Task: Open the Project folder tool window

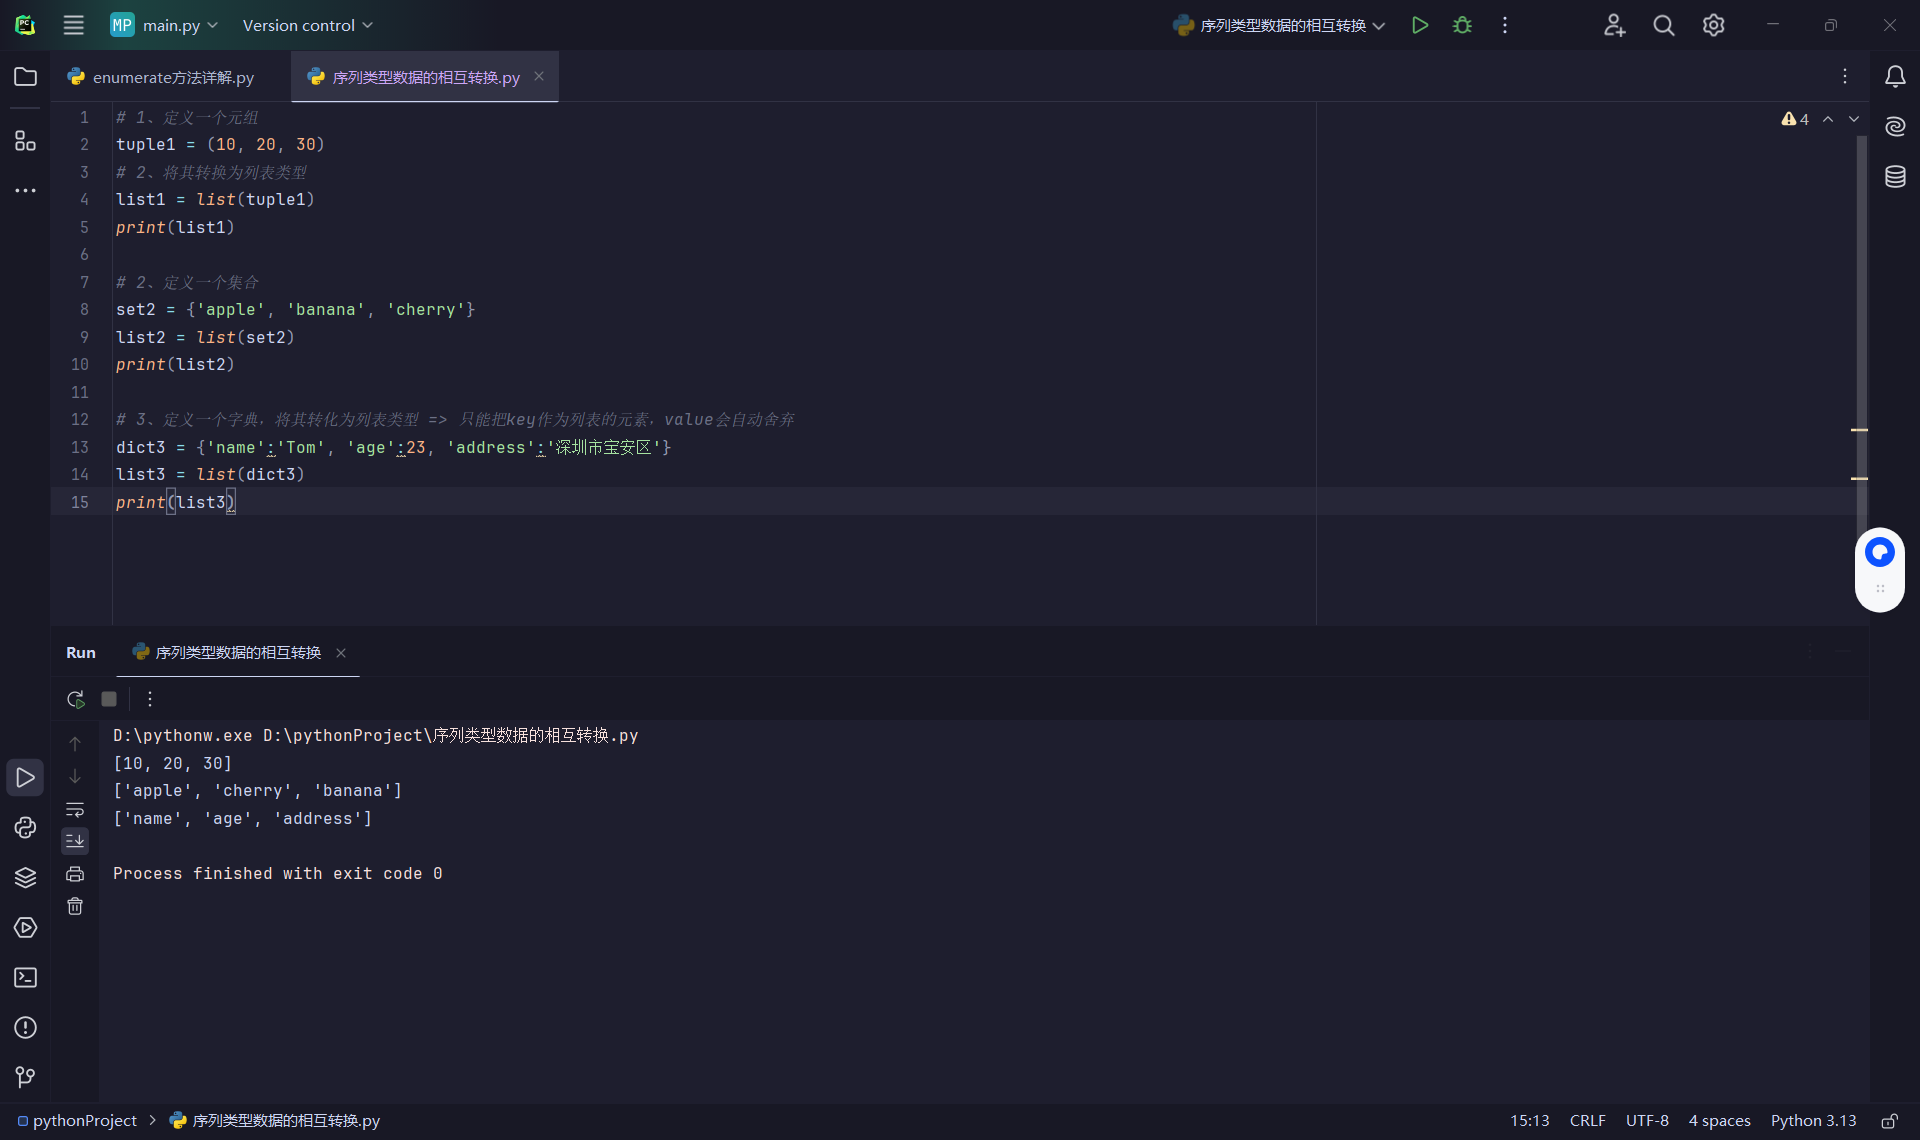Action: [25, 77]
